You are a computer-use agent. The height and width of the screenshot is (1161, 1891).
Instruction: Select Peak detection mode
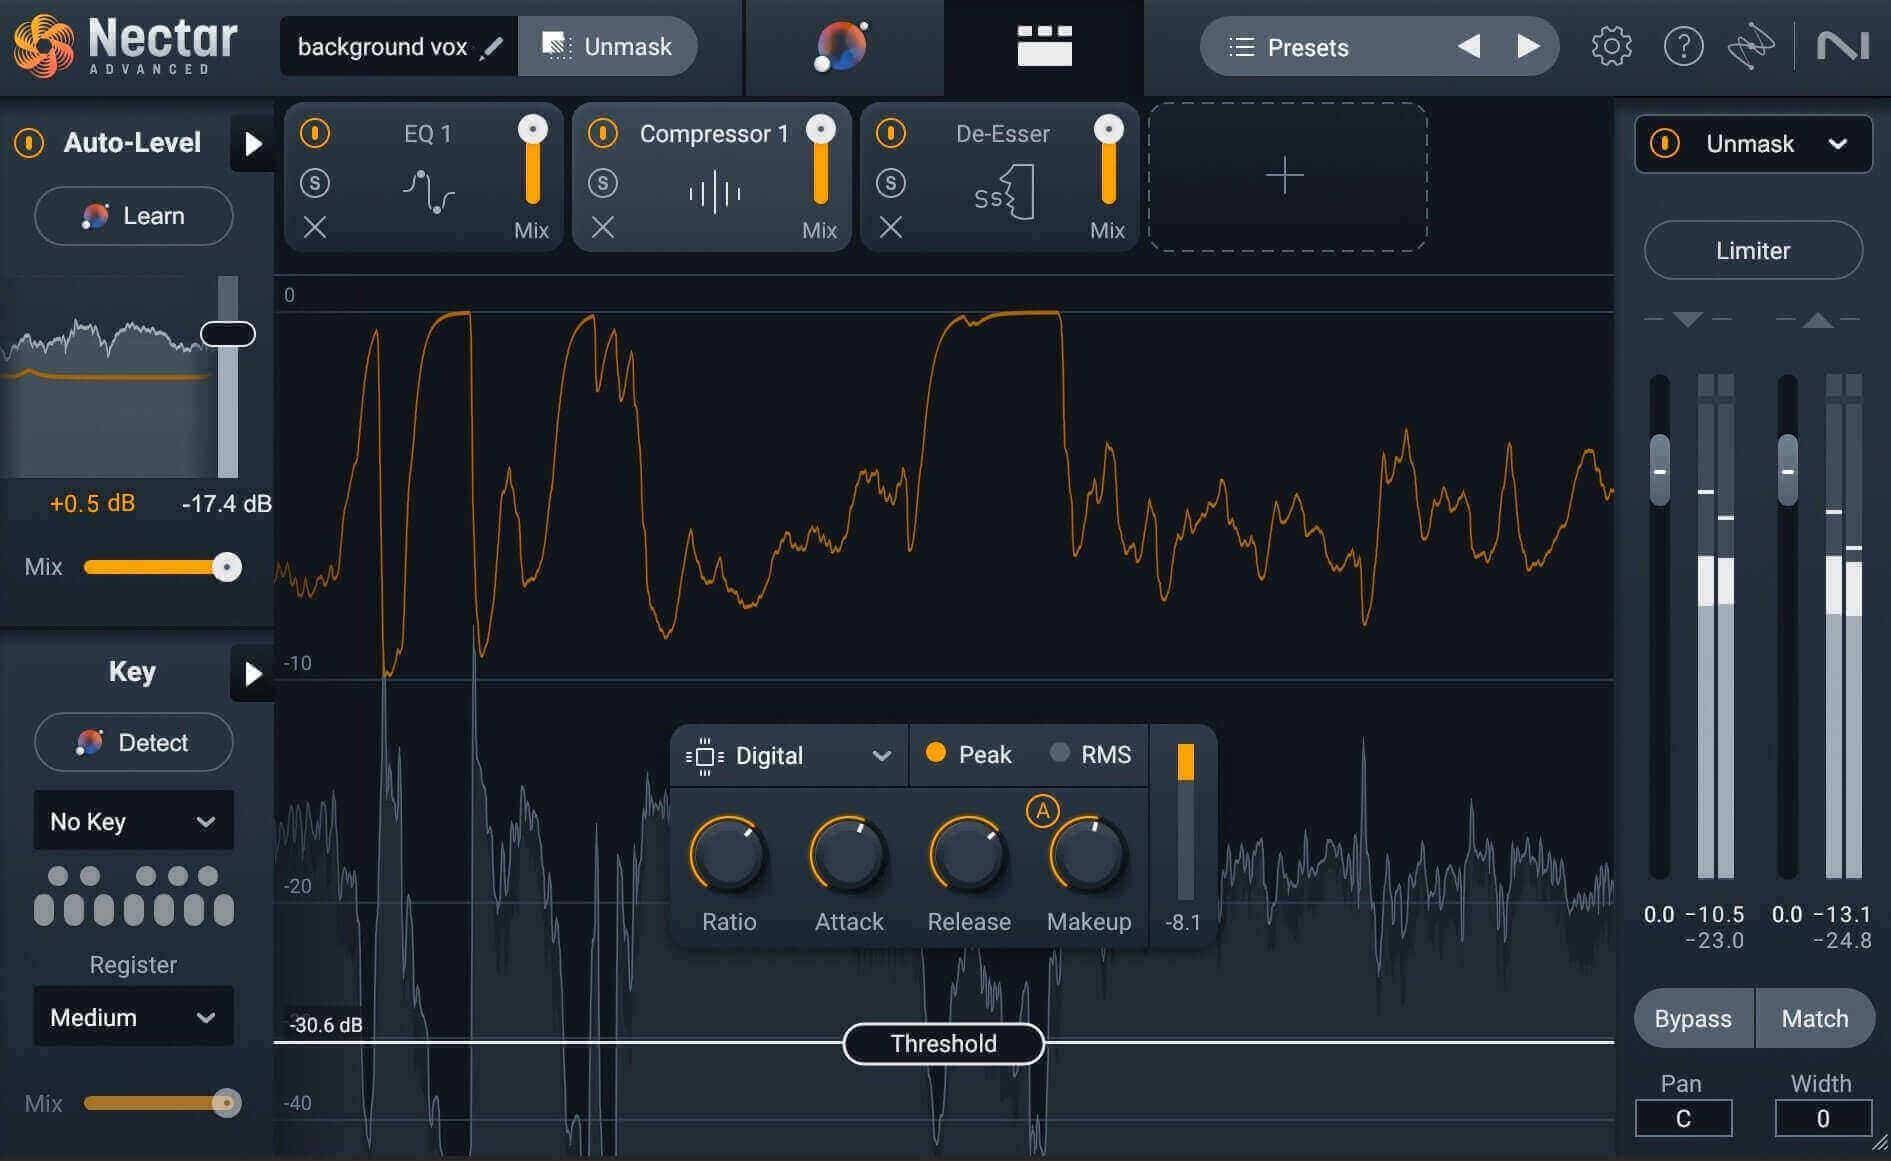coord(969,754)
